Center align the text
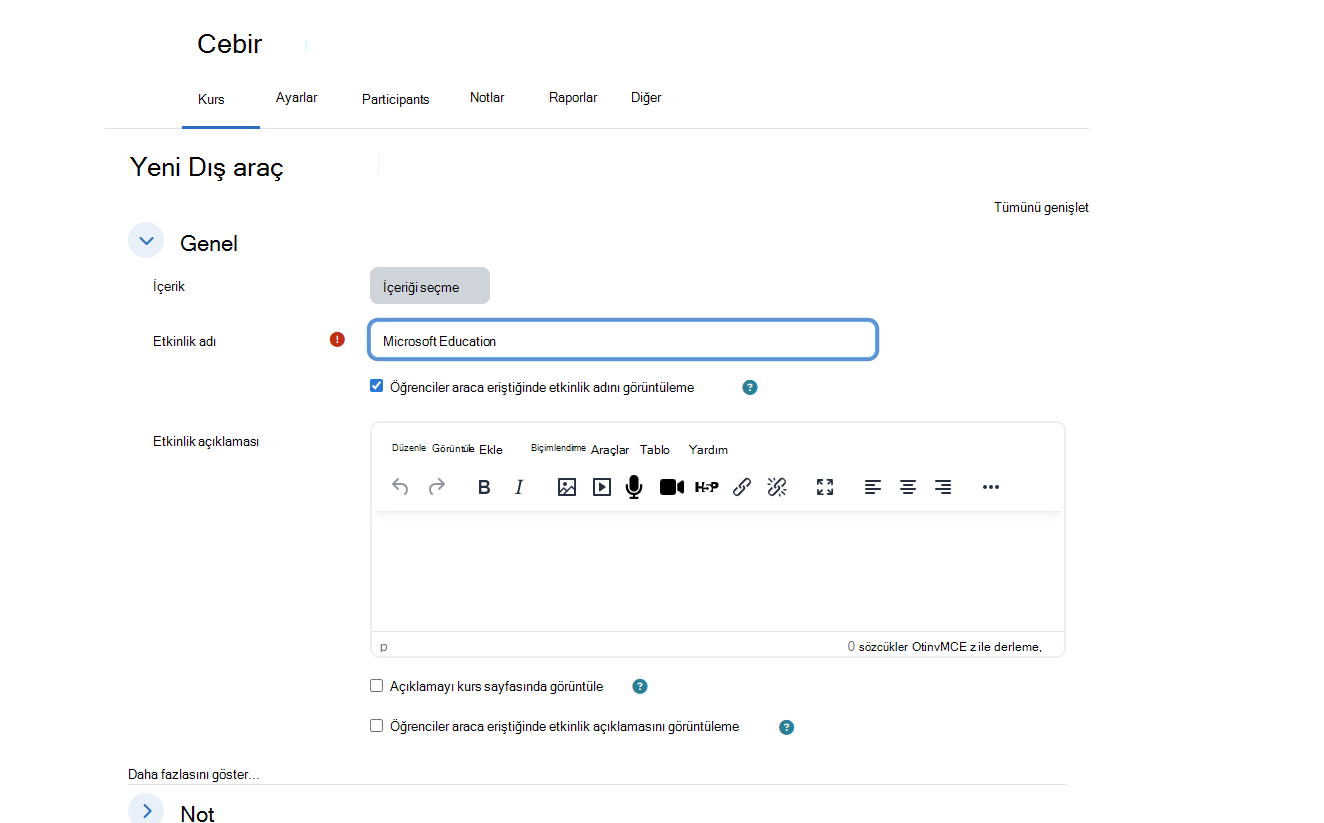The height and width of the screenshot is (823, 1324). point(908,487)
